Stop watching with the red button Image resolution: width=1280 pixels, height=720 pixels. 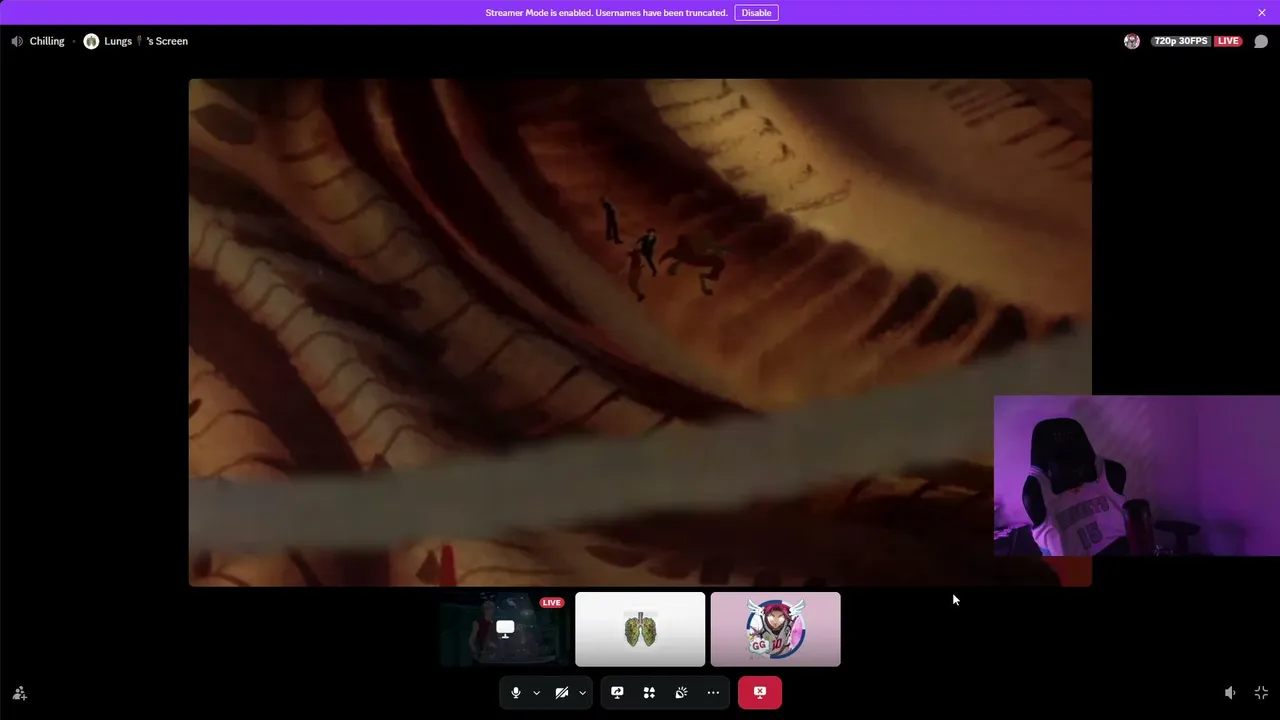pyautogui.click(x=760, y=692)
